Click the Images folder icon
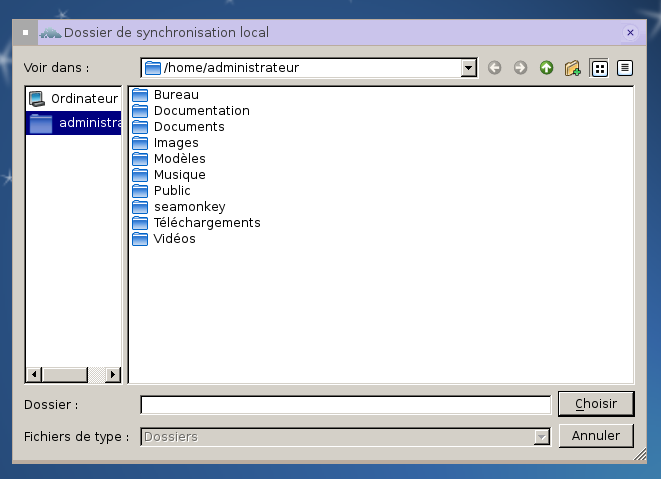This screenshot has height=479, width=661. (x=140, y=143)
